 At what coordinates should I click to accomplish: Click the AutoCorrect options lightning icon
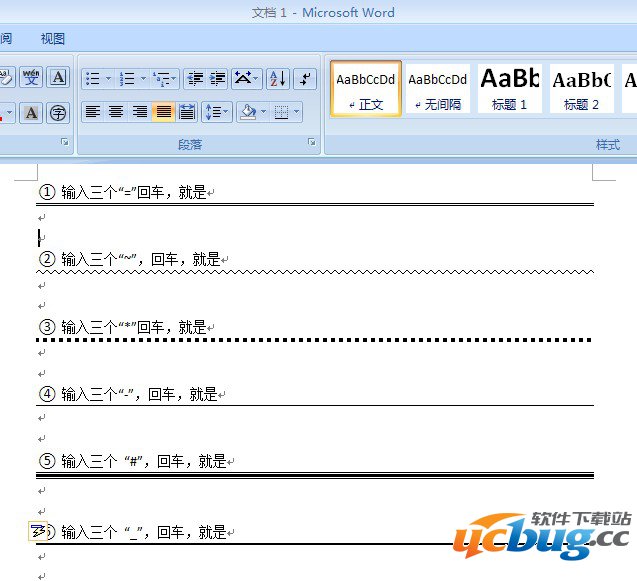(38, 531)
